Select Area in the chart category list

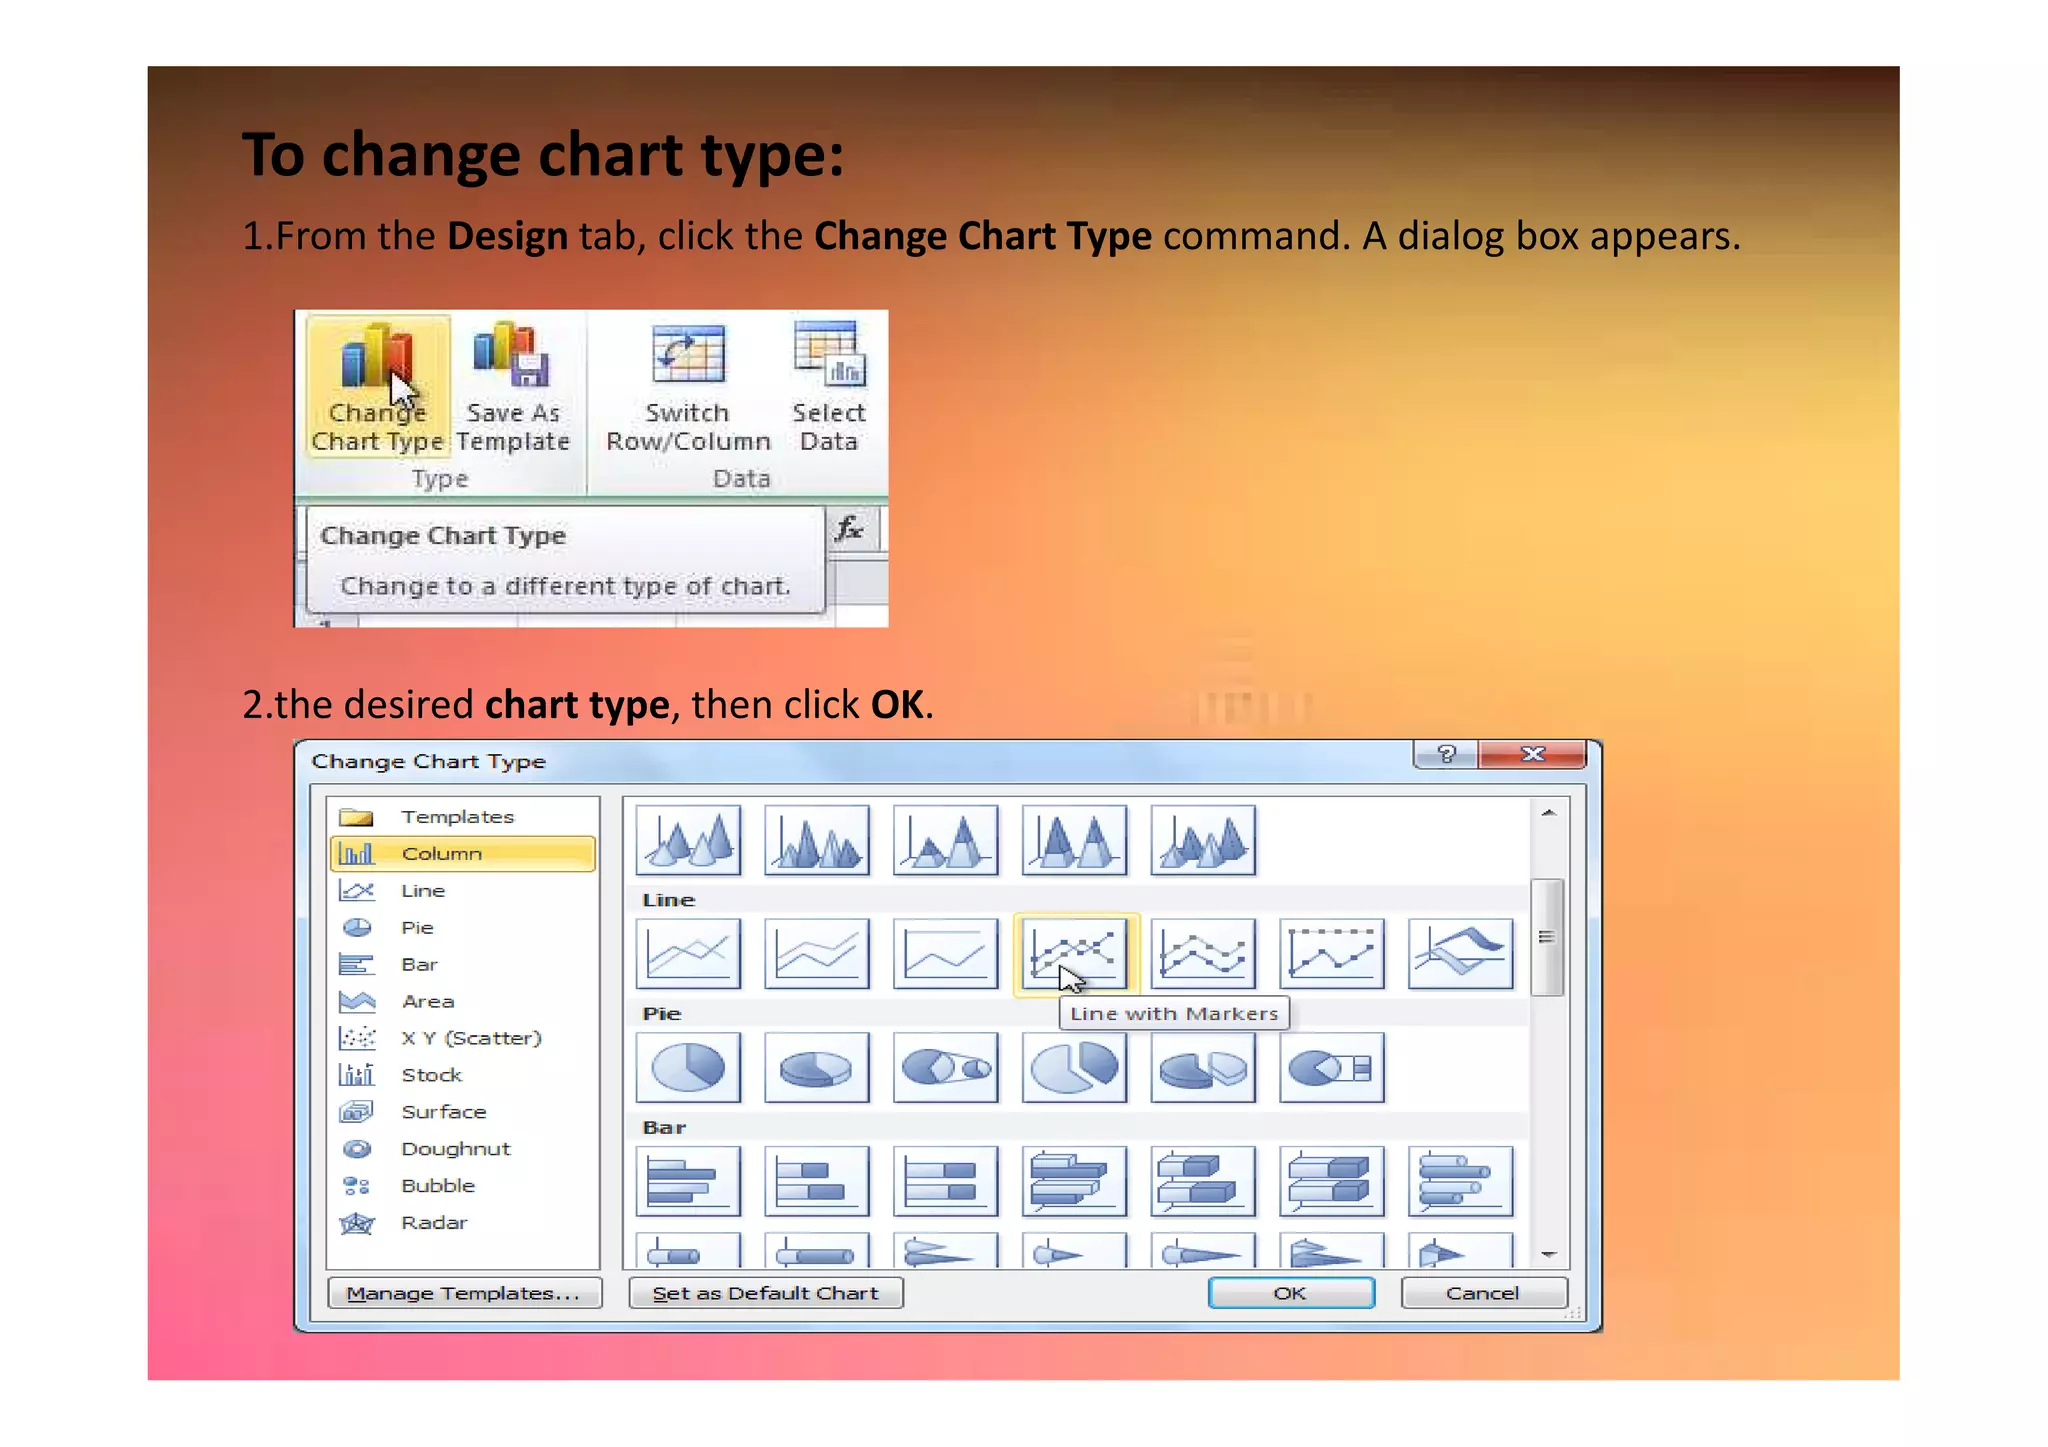click(463, 1001)
